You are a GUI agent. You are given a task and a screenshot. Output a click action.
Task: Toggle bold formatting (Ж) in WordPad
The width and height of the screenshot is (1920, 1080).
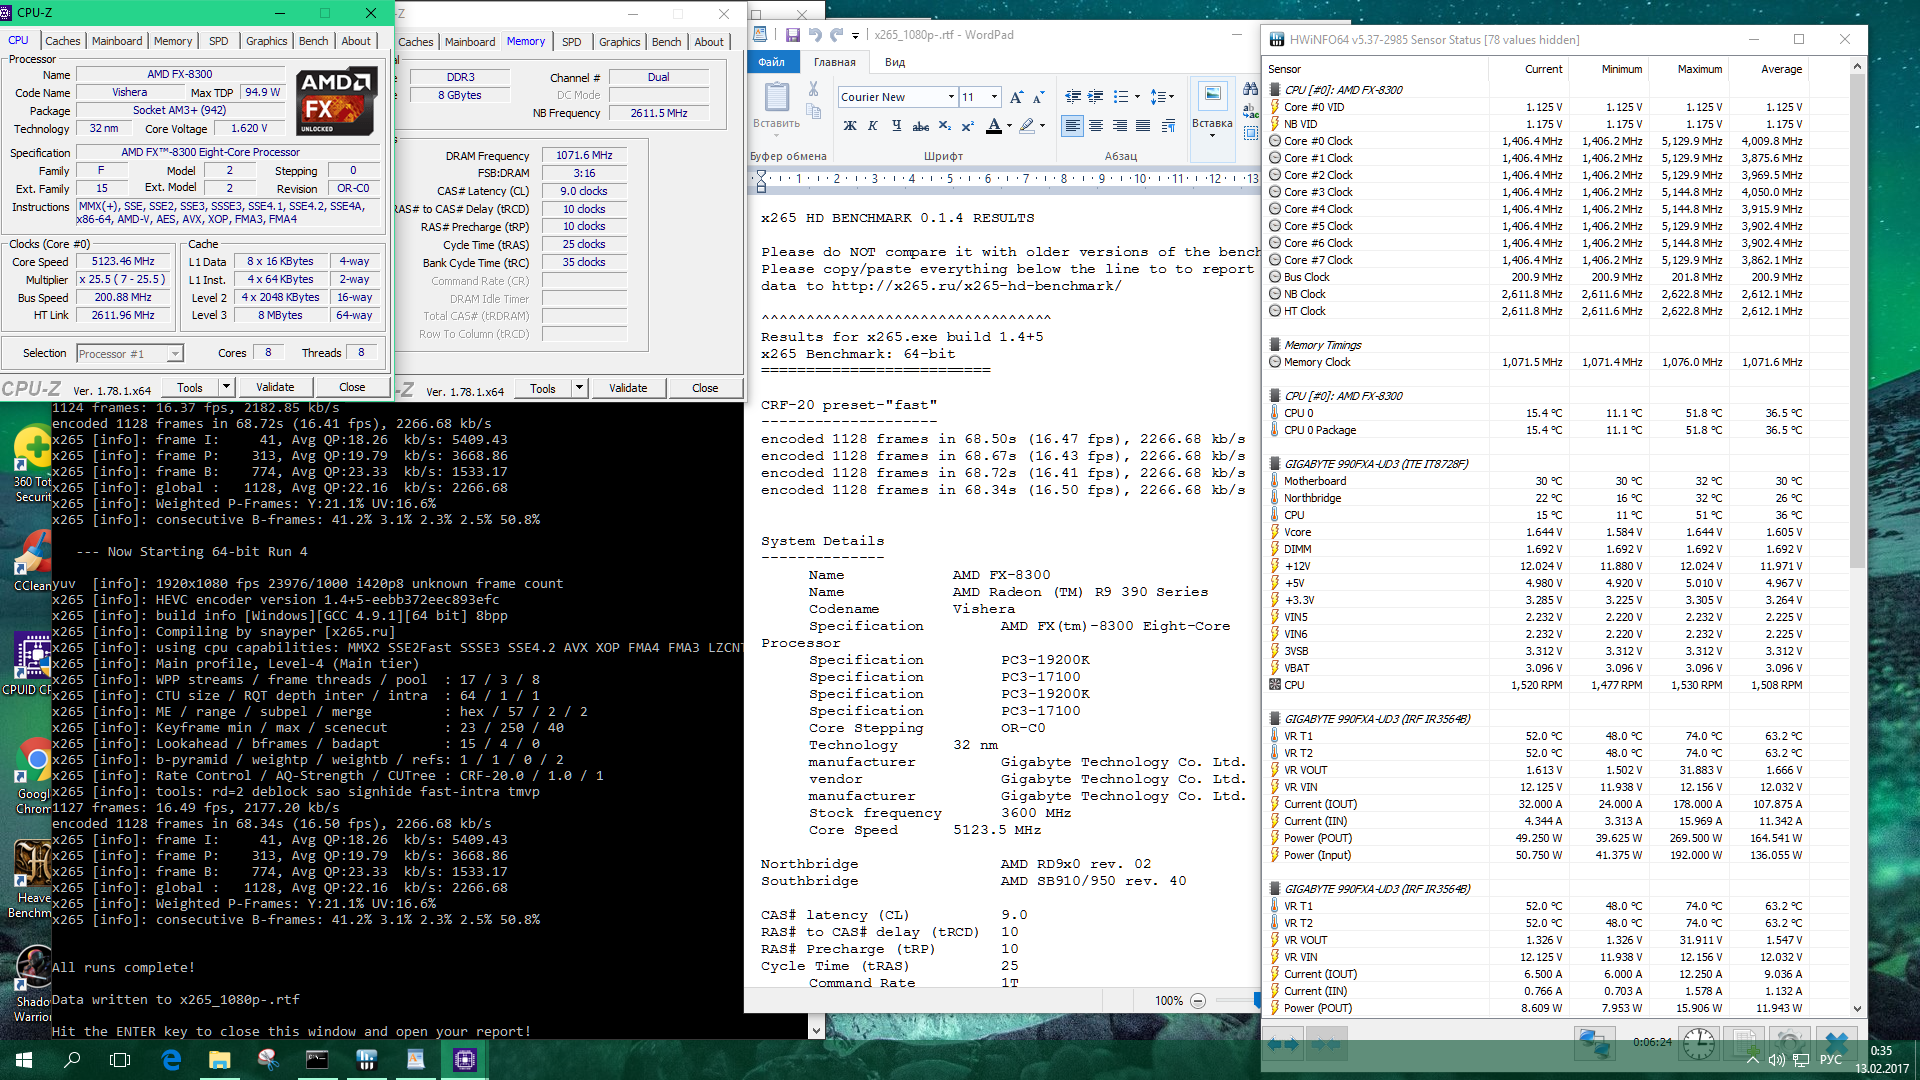[x=850, y=126]
